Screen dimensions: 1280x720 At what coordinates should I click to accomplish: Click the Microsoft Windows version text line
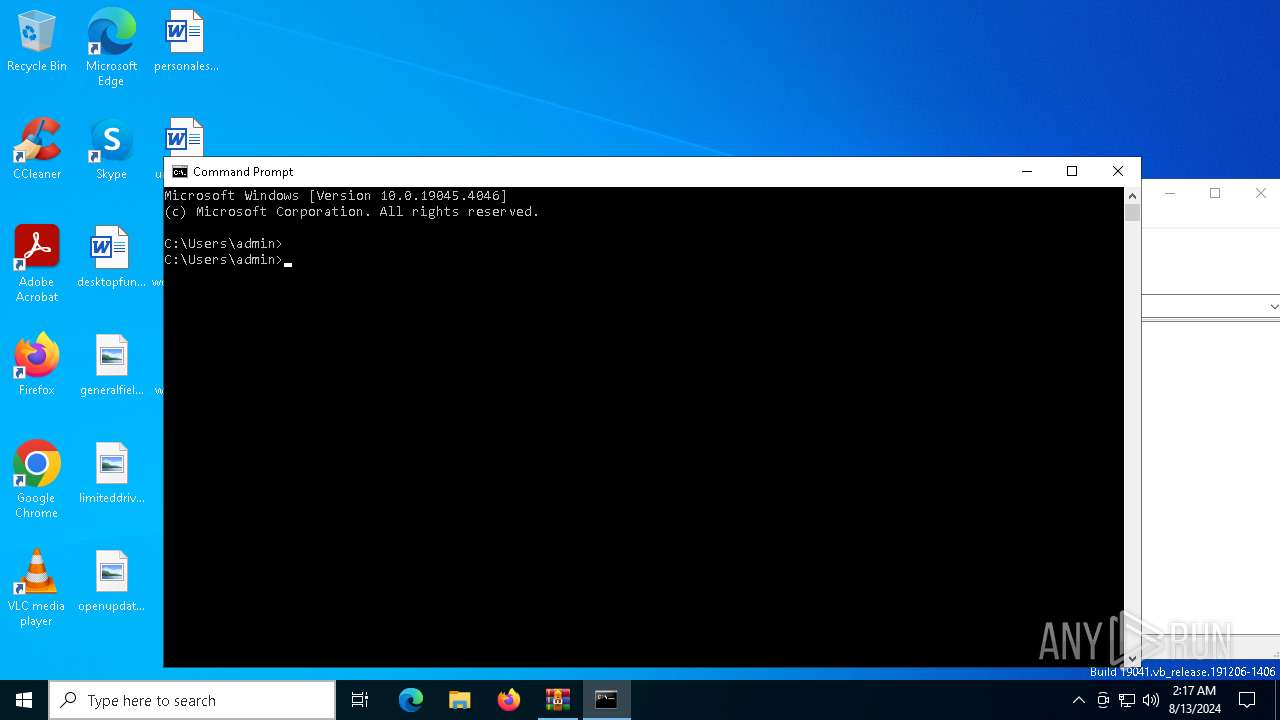(336, 196)
